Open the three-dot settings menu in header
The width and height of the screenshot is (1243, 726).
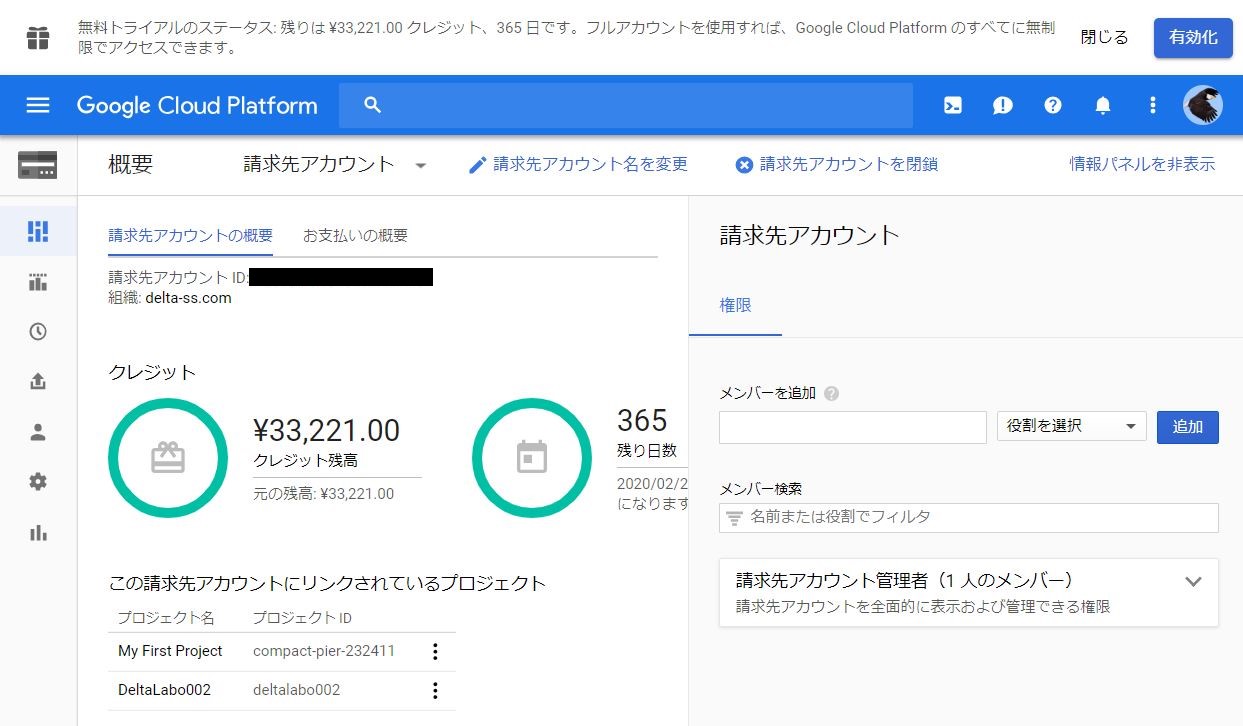1153,105
